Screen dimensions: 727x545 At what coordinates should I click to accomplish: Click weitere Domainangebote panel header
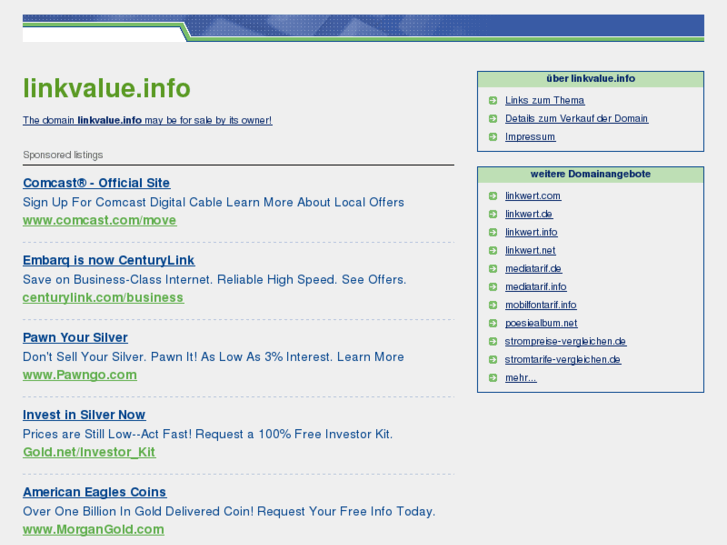click(x=590, y=174)
